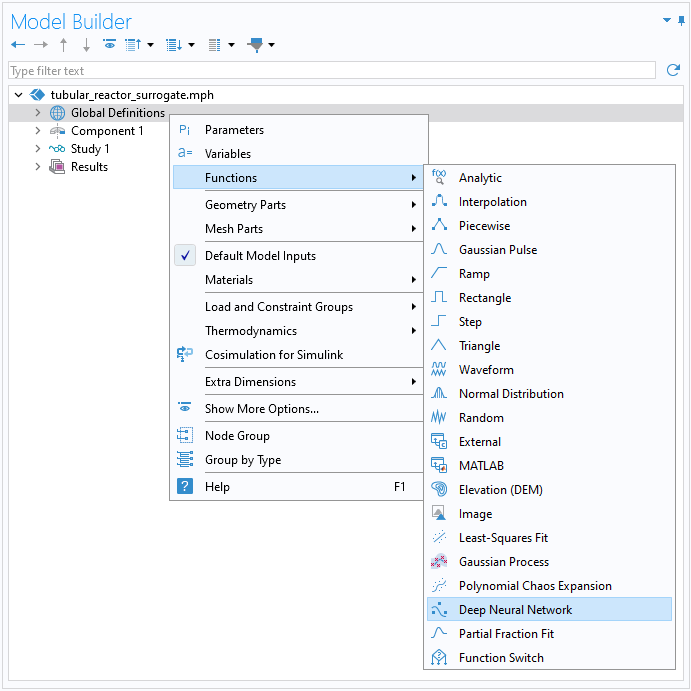Expand the Results node

click(x=38, y=167)
